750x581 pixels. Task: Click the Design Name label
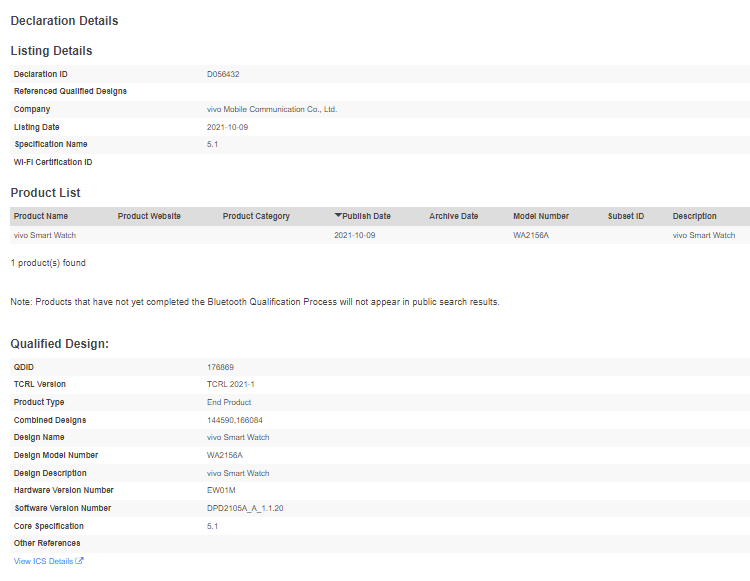[39, 438]
